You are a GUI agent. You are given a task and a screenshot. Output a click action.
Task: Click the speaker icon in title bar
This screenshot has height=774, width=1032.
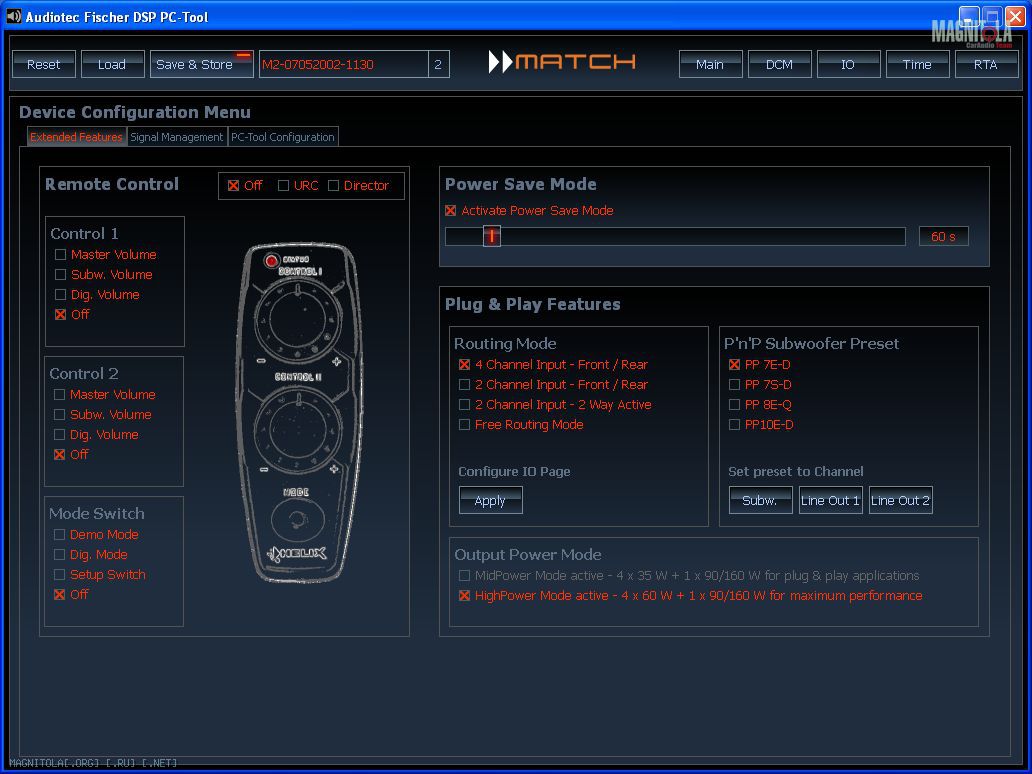click(14, 16)
